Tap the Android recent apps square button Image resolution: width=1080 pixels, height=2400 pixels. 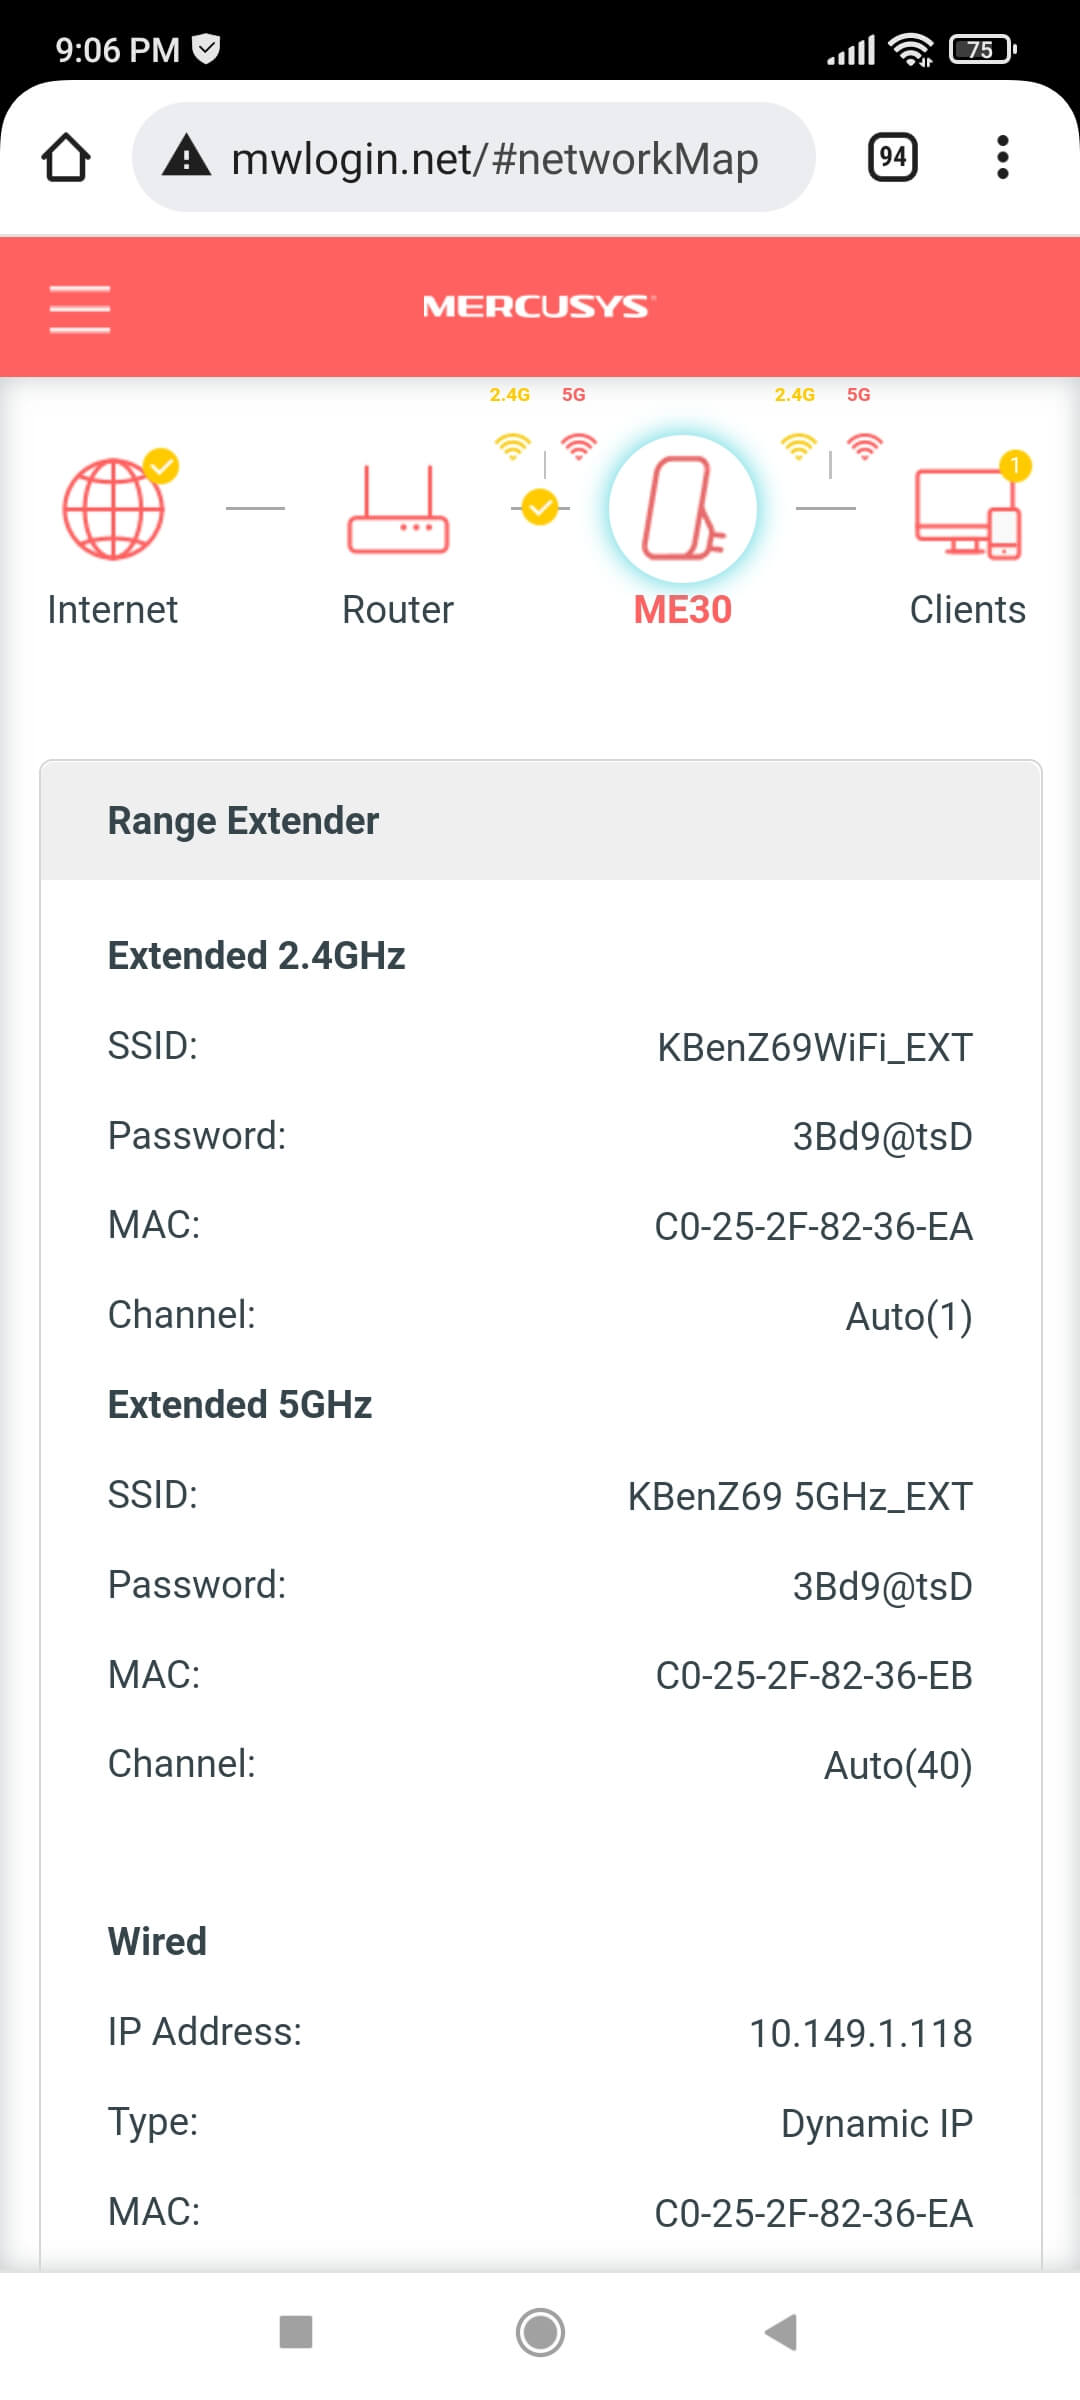[296, 2332]
